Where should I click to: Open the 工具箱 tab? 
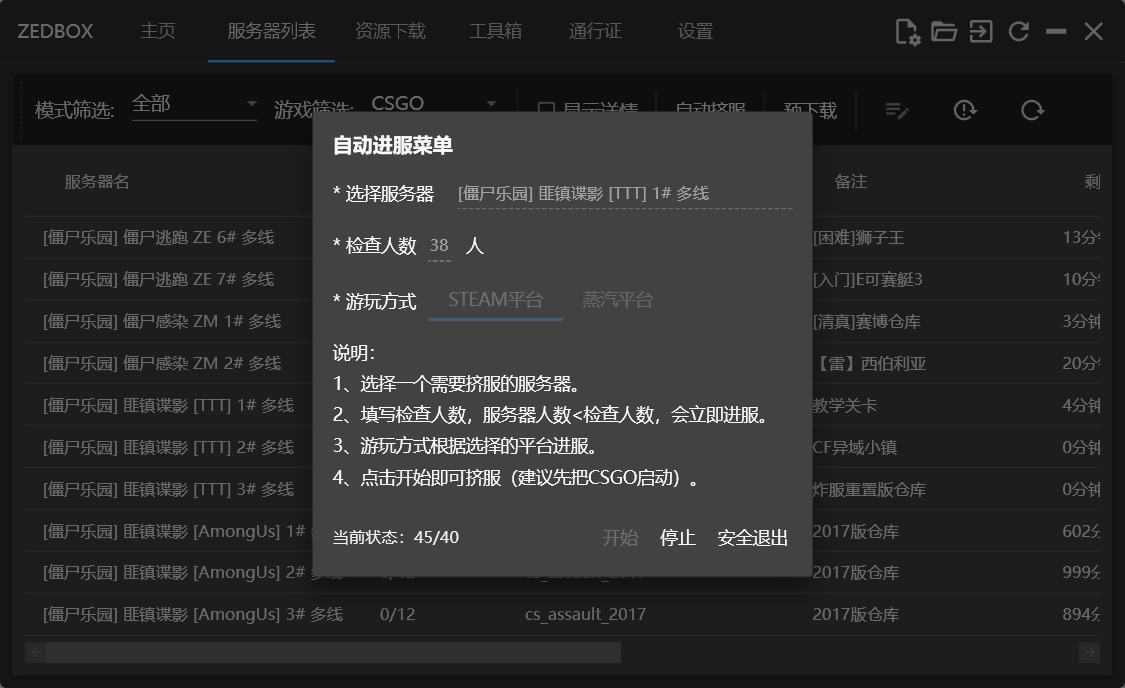click(495, 32)
